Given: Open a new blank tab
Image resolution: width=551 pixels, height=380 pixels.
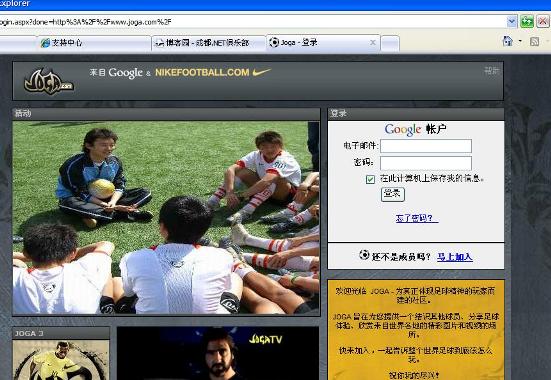Looking at the screenshot, I should pyautogui.click(x=390, y=44).
